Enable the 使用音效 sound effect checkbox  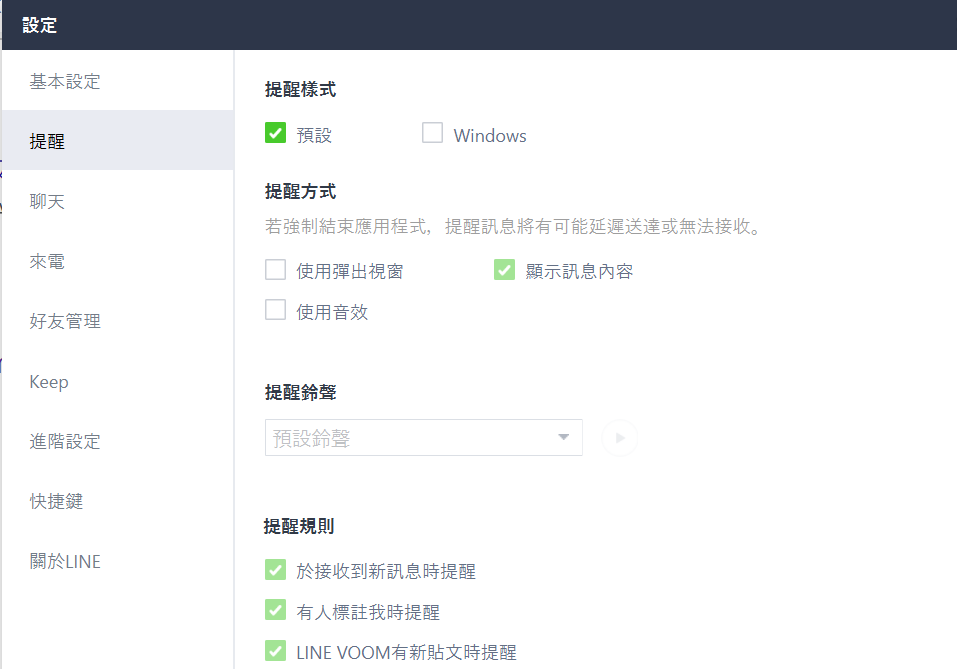tap(275, 310)
